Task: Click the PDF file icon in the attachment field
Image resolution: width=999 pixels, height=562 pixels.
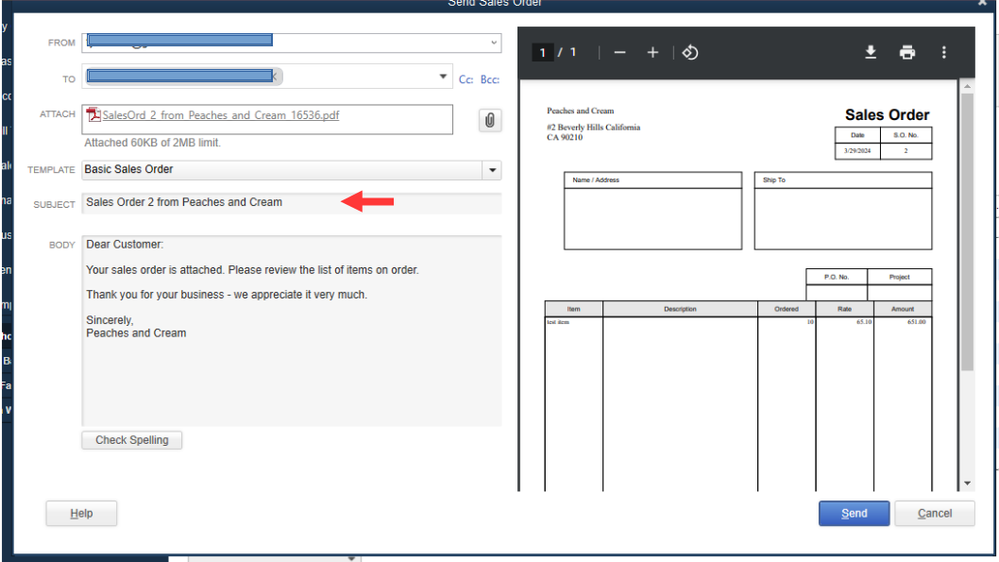Action: tap(94, 115)
